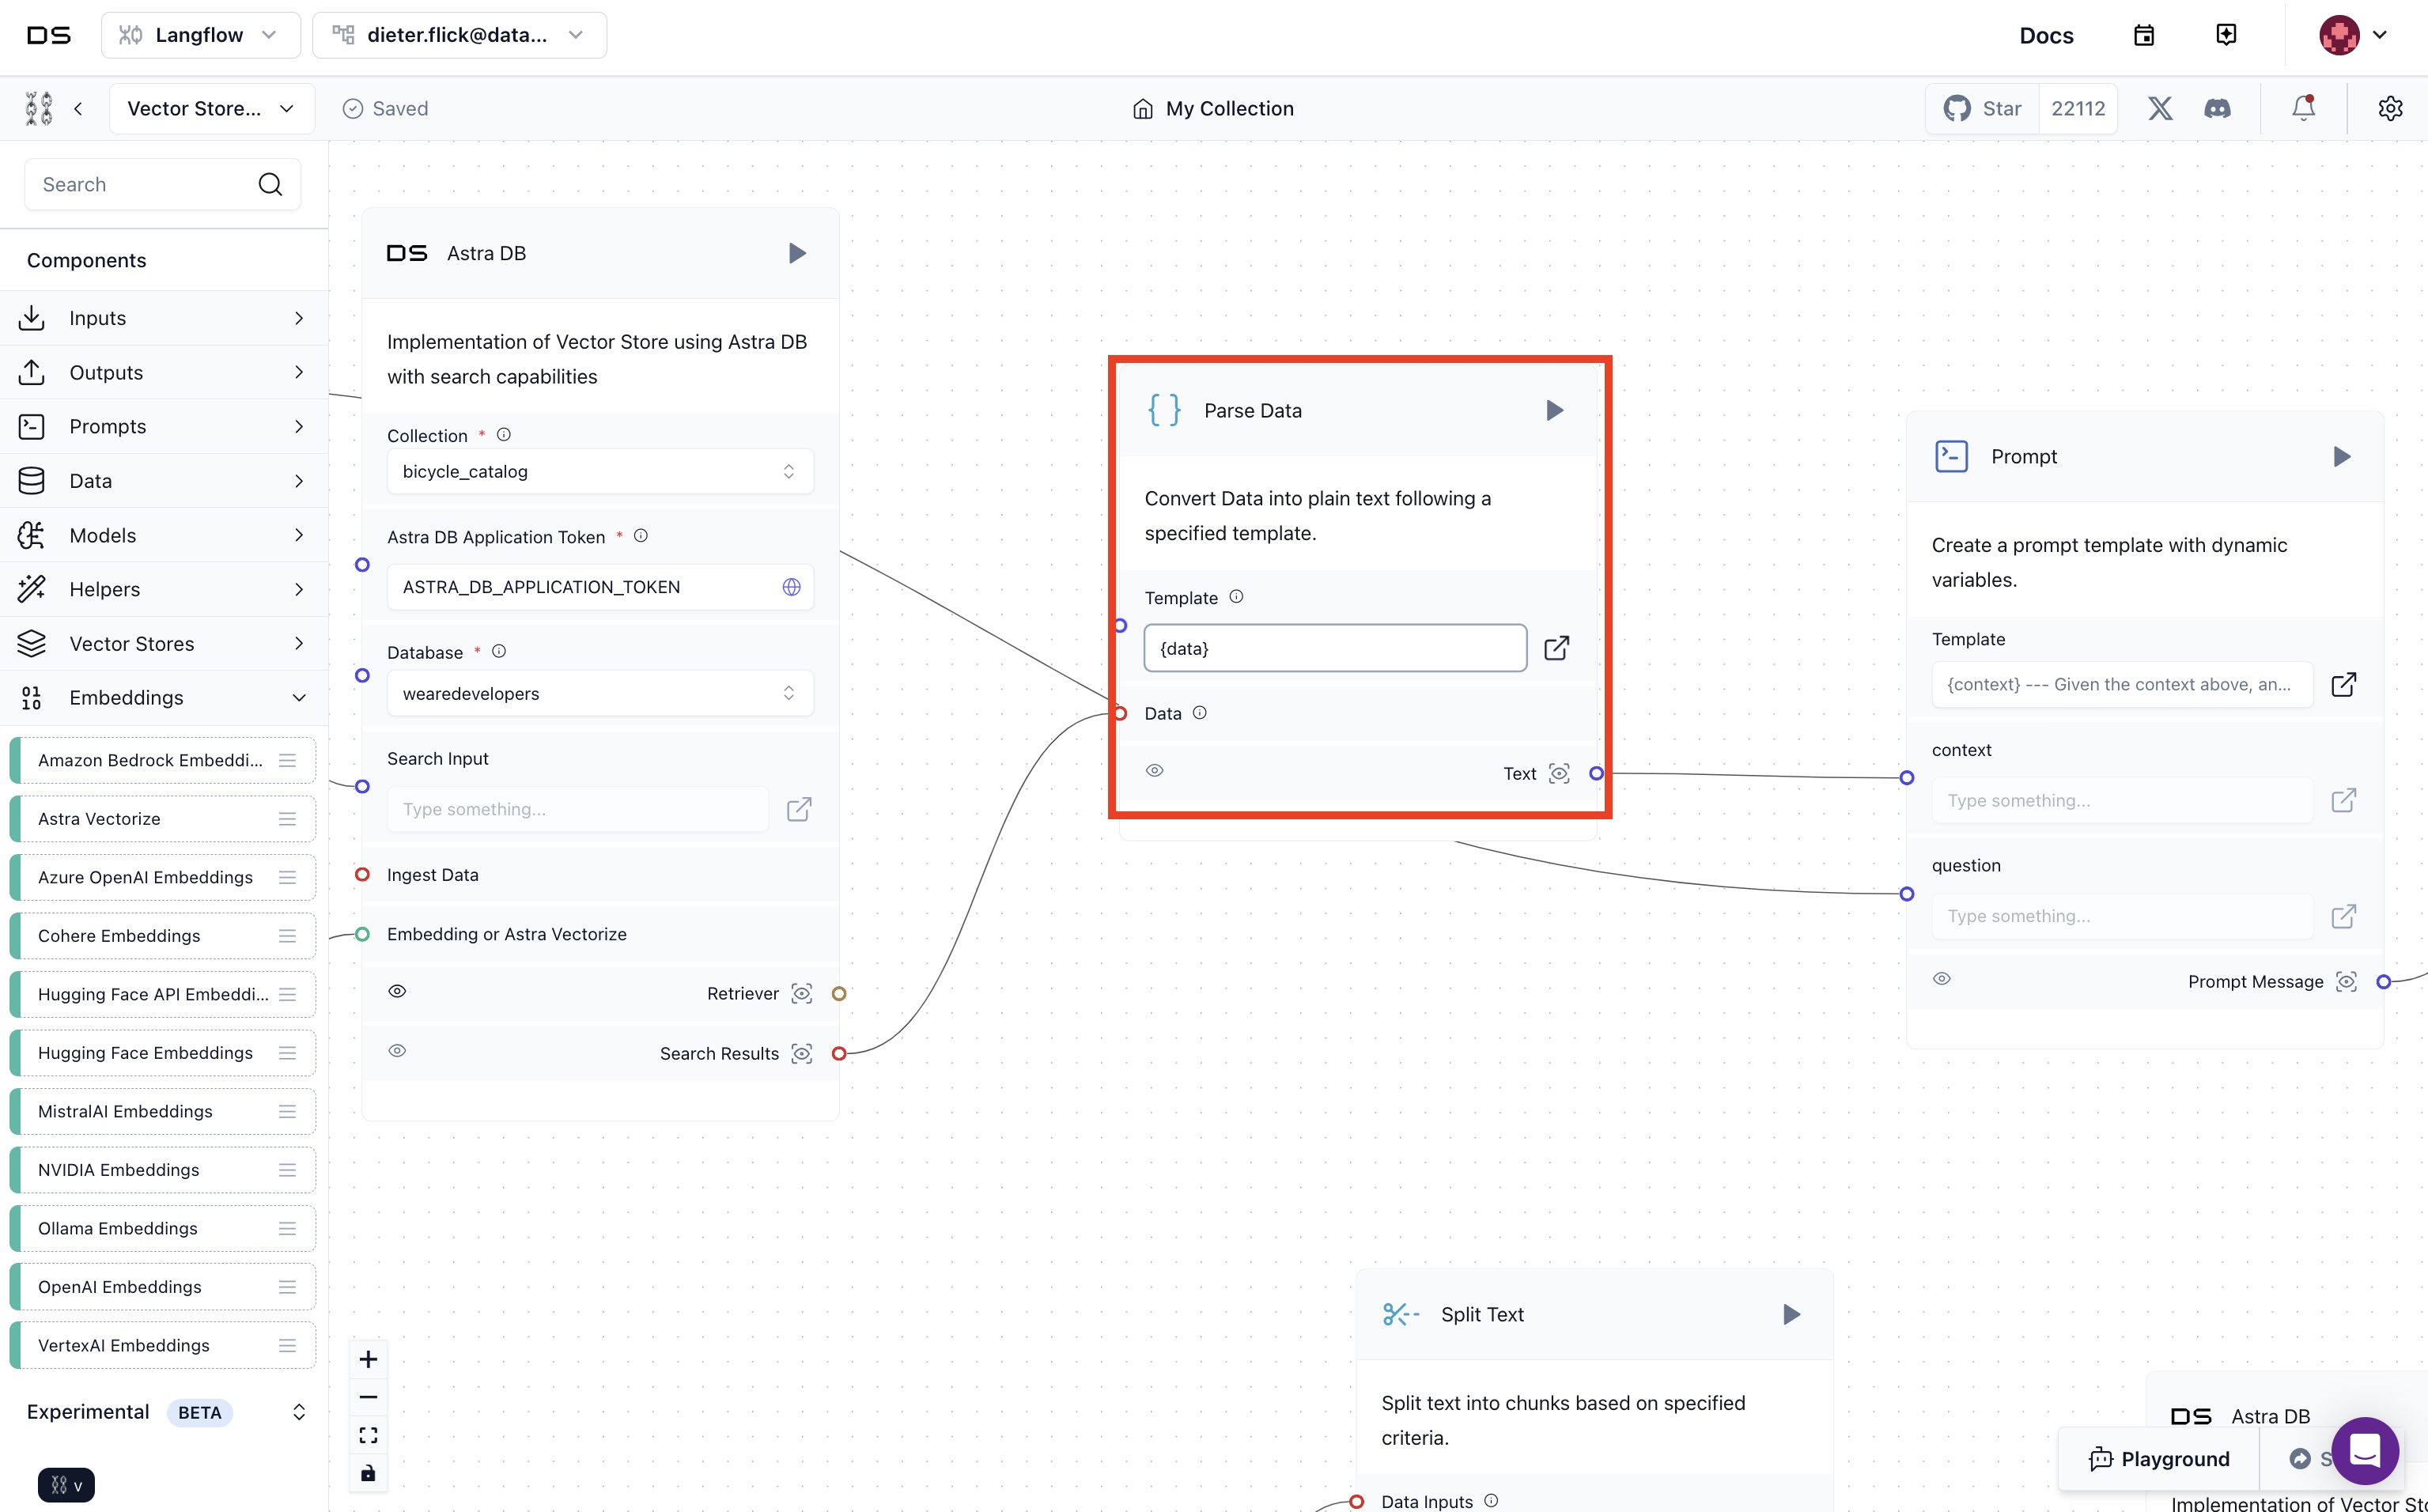Run the Split Text component
The image size is (2428, 1512).
click(x=1791, y=1314)
